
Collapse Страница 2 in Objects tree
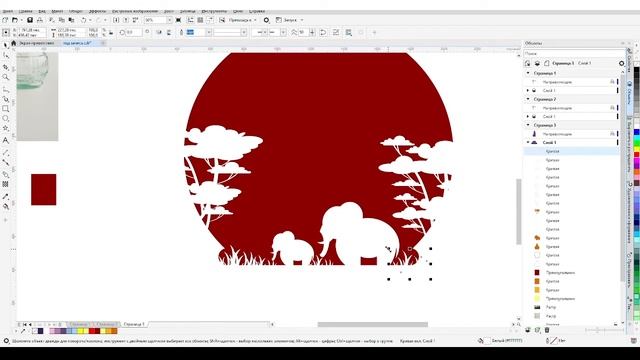click(x=528, y=99)
